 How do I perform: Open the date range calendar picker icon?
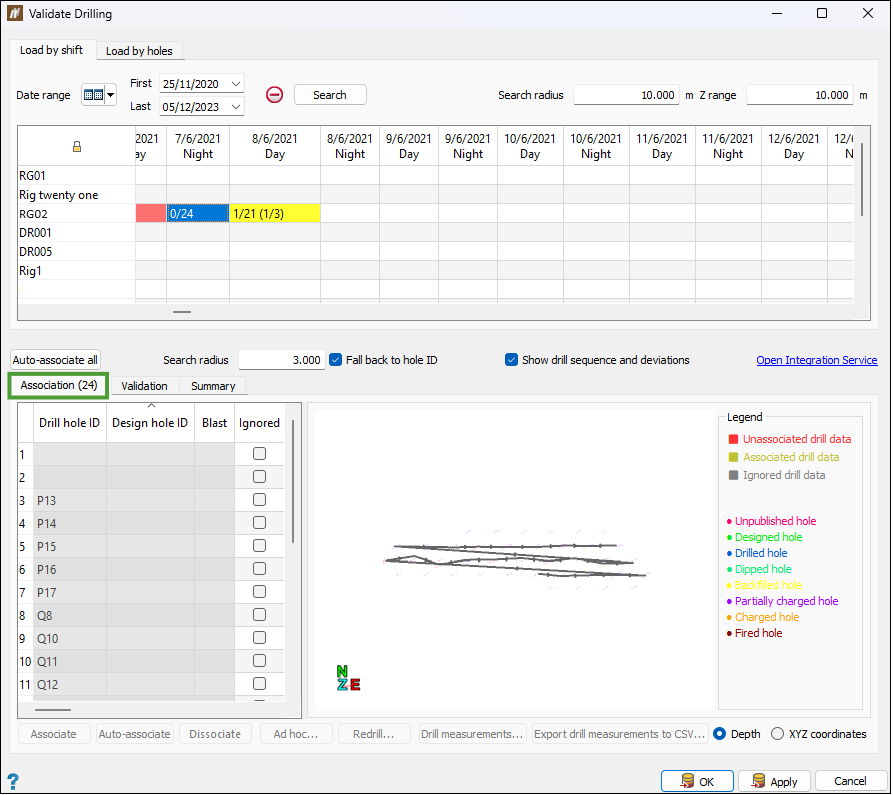pyautogui.click(x=93, y=95)
